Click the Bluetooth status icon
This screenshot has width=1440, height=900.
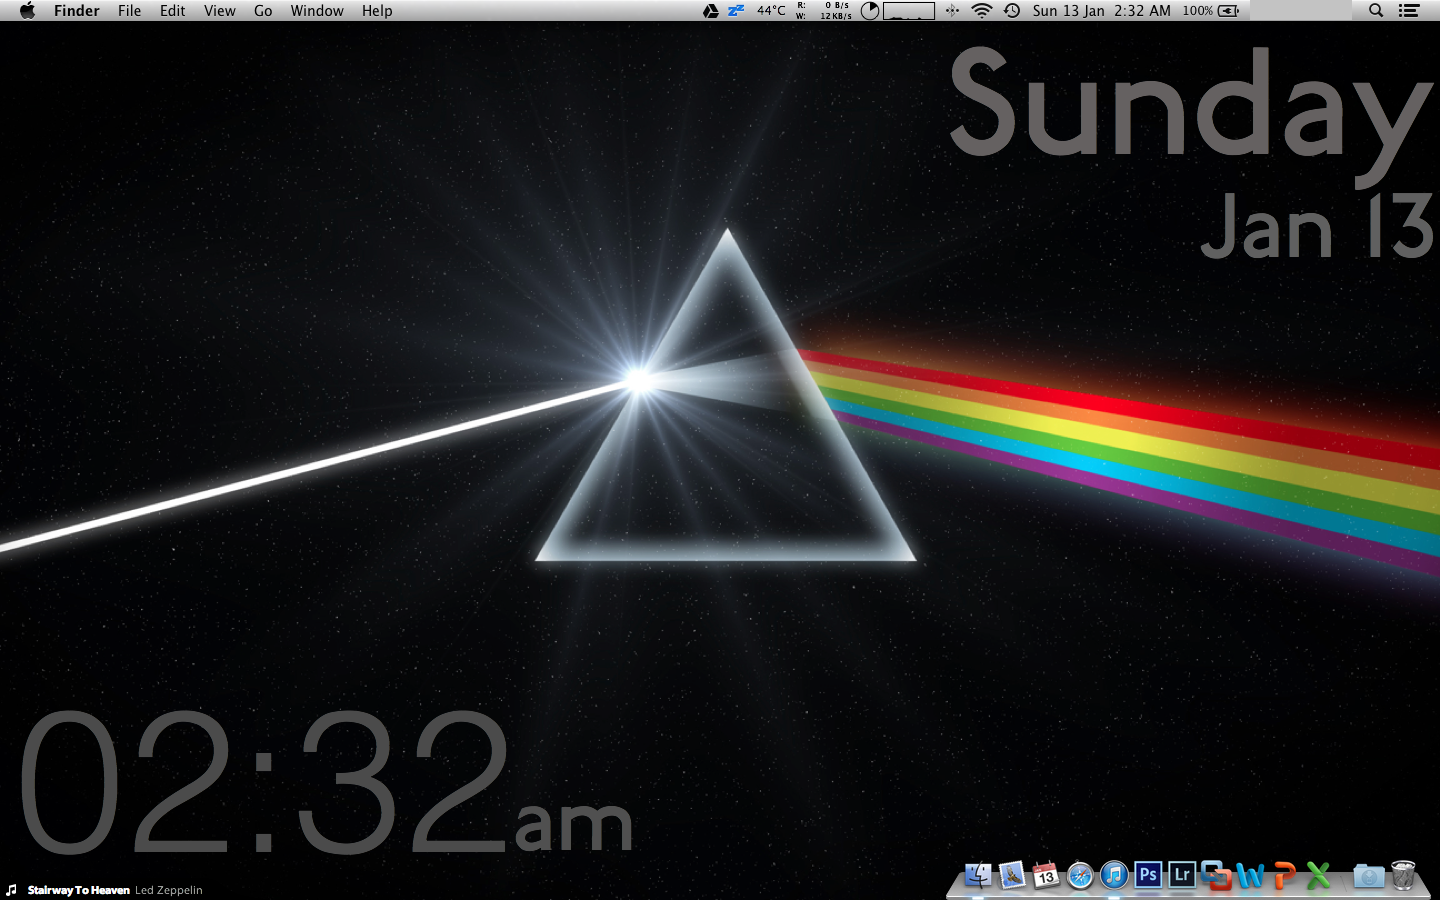click(x=952, y=10)
